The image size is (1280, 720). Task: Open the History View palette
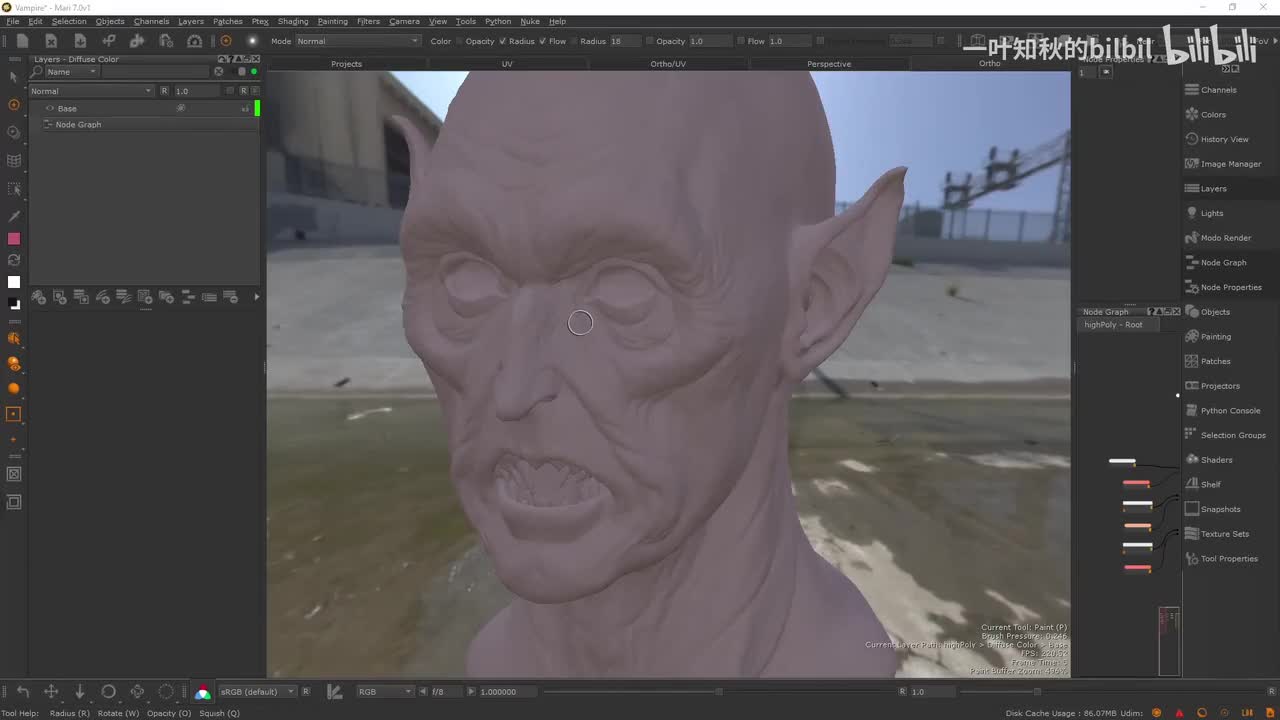1224,139
